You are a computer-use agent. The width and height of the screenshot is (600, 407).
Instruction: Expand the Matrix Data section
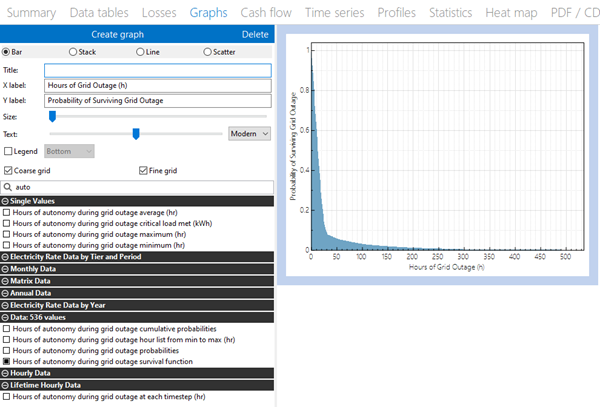6,282
